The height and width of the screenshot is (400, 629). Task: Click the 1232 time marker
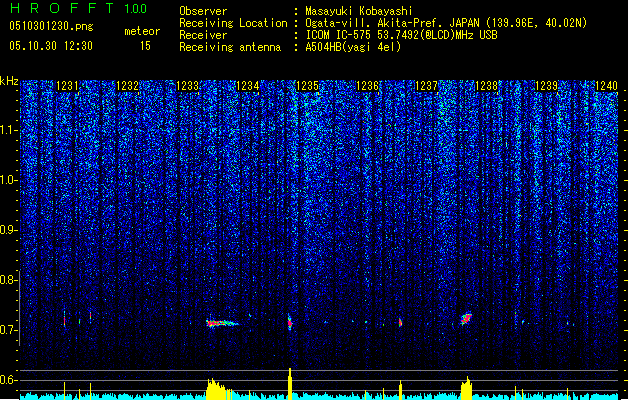coord(127,86)
